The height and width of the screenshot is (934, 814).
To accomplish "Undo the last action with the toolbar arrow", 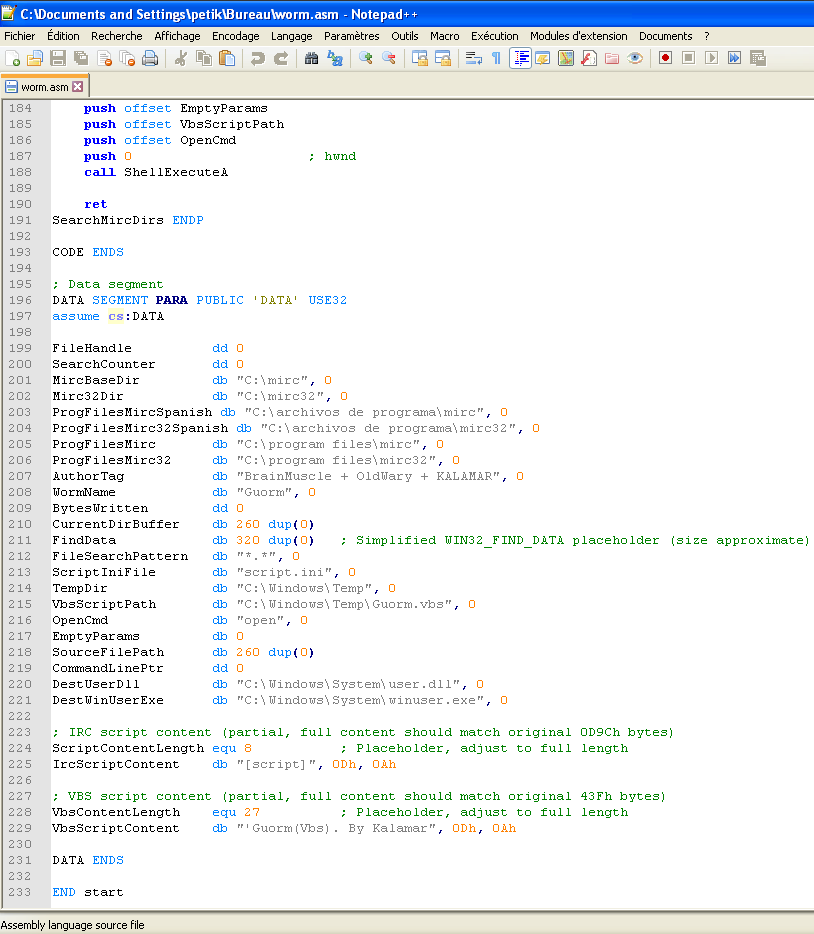I will tap(257, 58).
